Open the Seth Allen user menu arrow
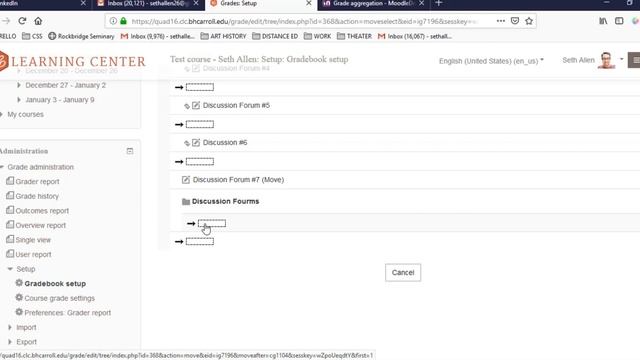640x360 pixels. click(622, 60)
